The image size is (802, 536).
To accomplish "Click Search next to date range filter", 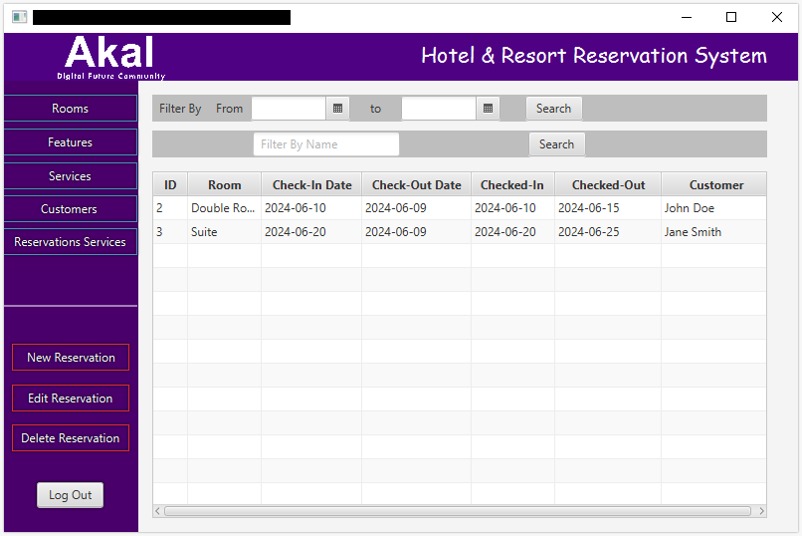I will (x=553, y=108).
